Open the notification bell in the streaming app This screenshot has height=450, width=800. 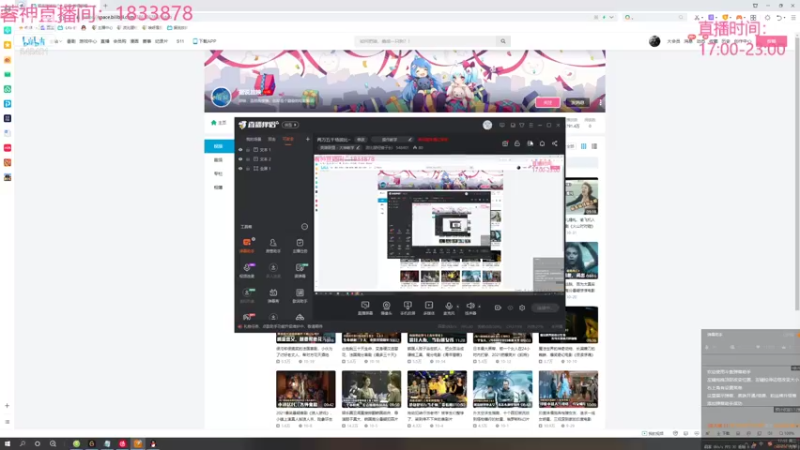542,143
